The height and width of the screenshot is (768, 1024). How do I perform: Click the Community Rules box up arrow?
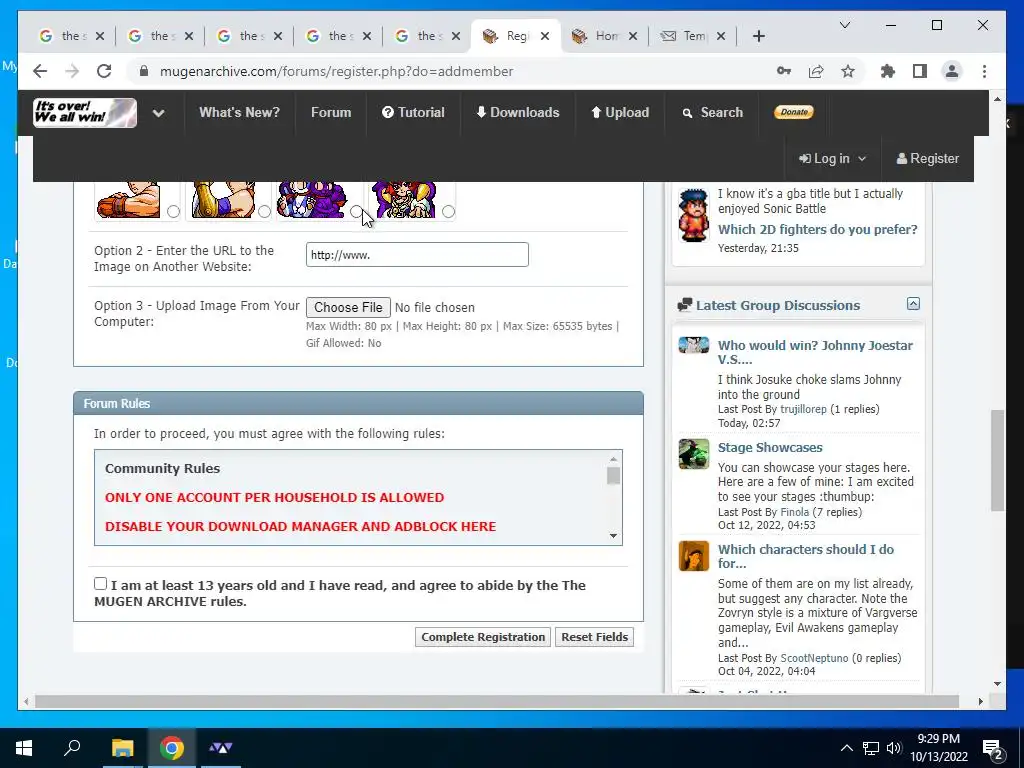pyautogui.click(x=613, y=459)
